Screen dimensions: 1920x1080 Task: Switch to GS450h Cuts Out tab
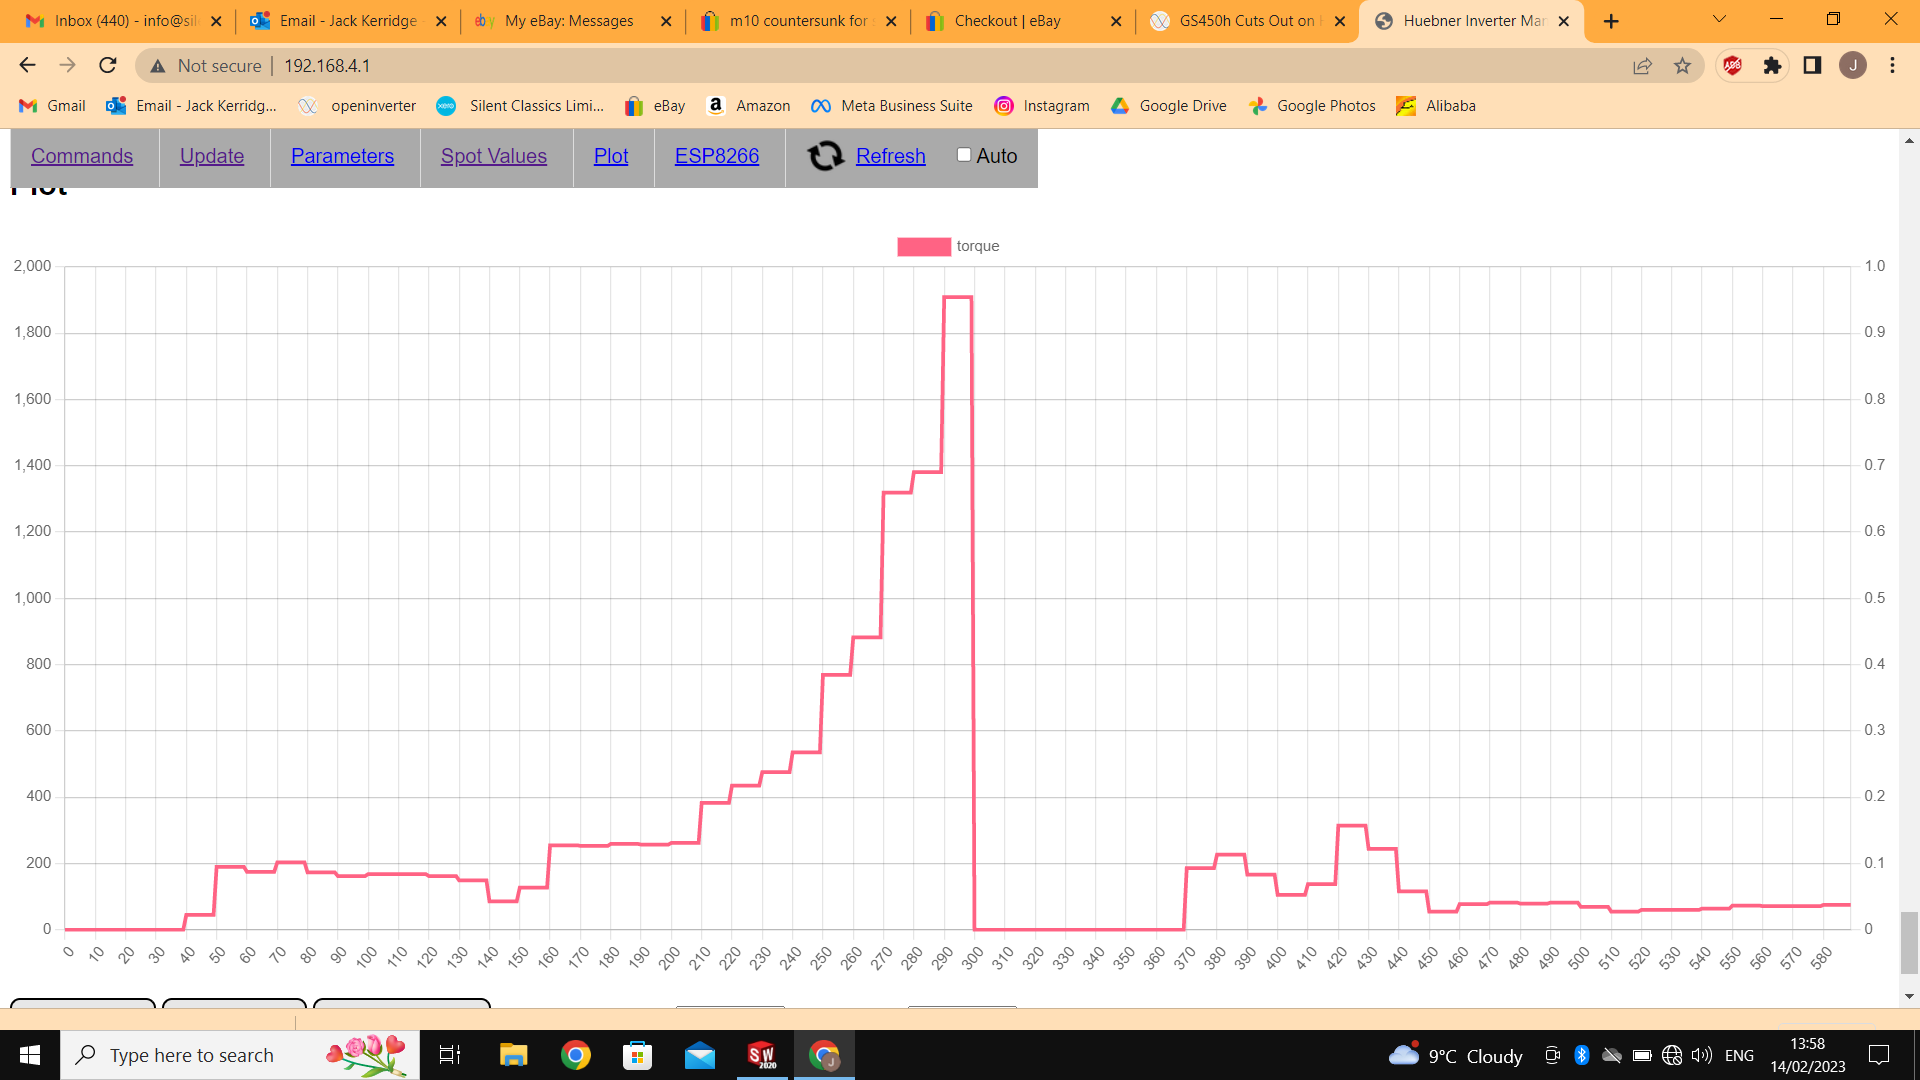tap(1245, 21)
